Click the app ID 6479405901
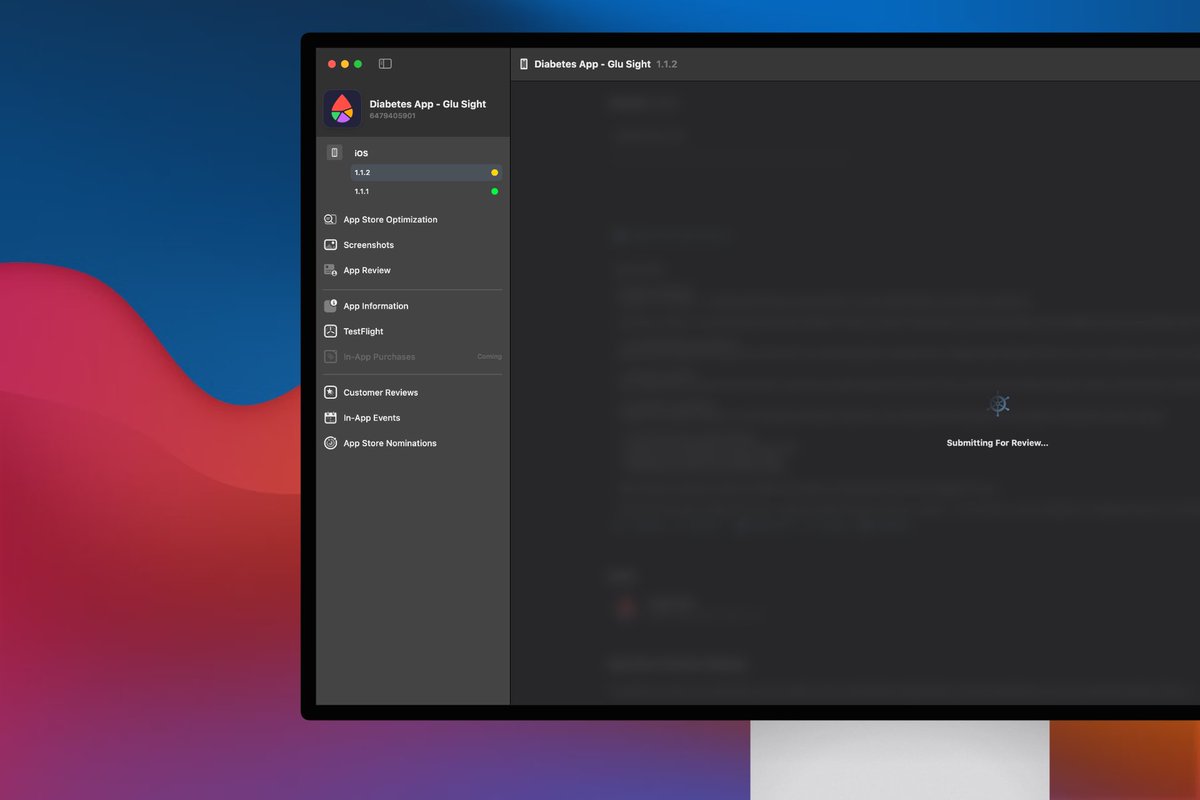This screenshot has height=800, width=1200. [x=392, y=116]
